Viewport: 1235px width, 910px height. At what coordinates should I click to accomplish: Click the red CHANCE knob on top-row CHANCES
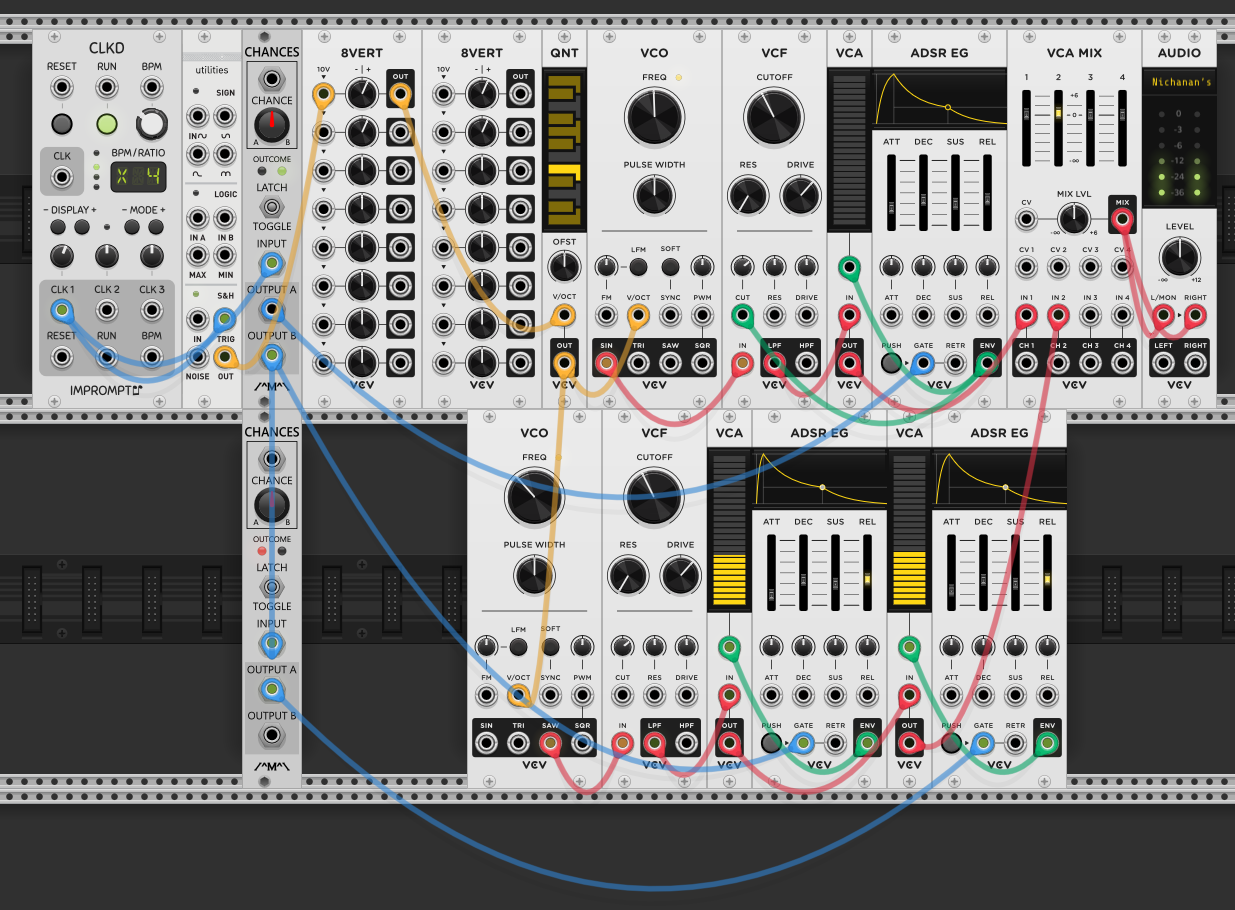coord(271,125)
